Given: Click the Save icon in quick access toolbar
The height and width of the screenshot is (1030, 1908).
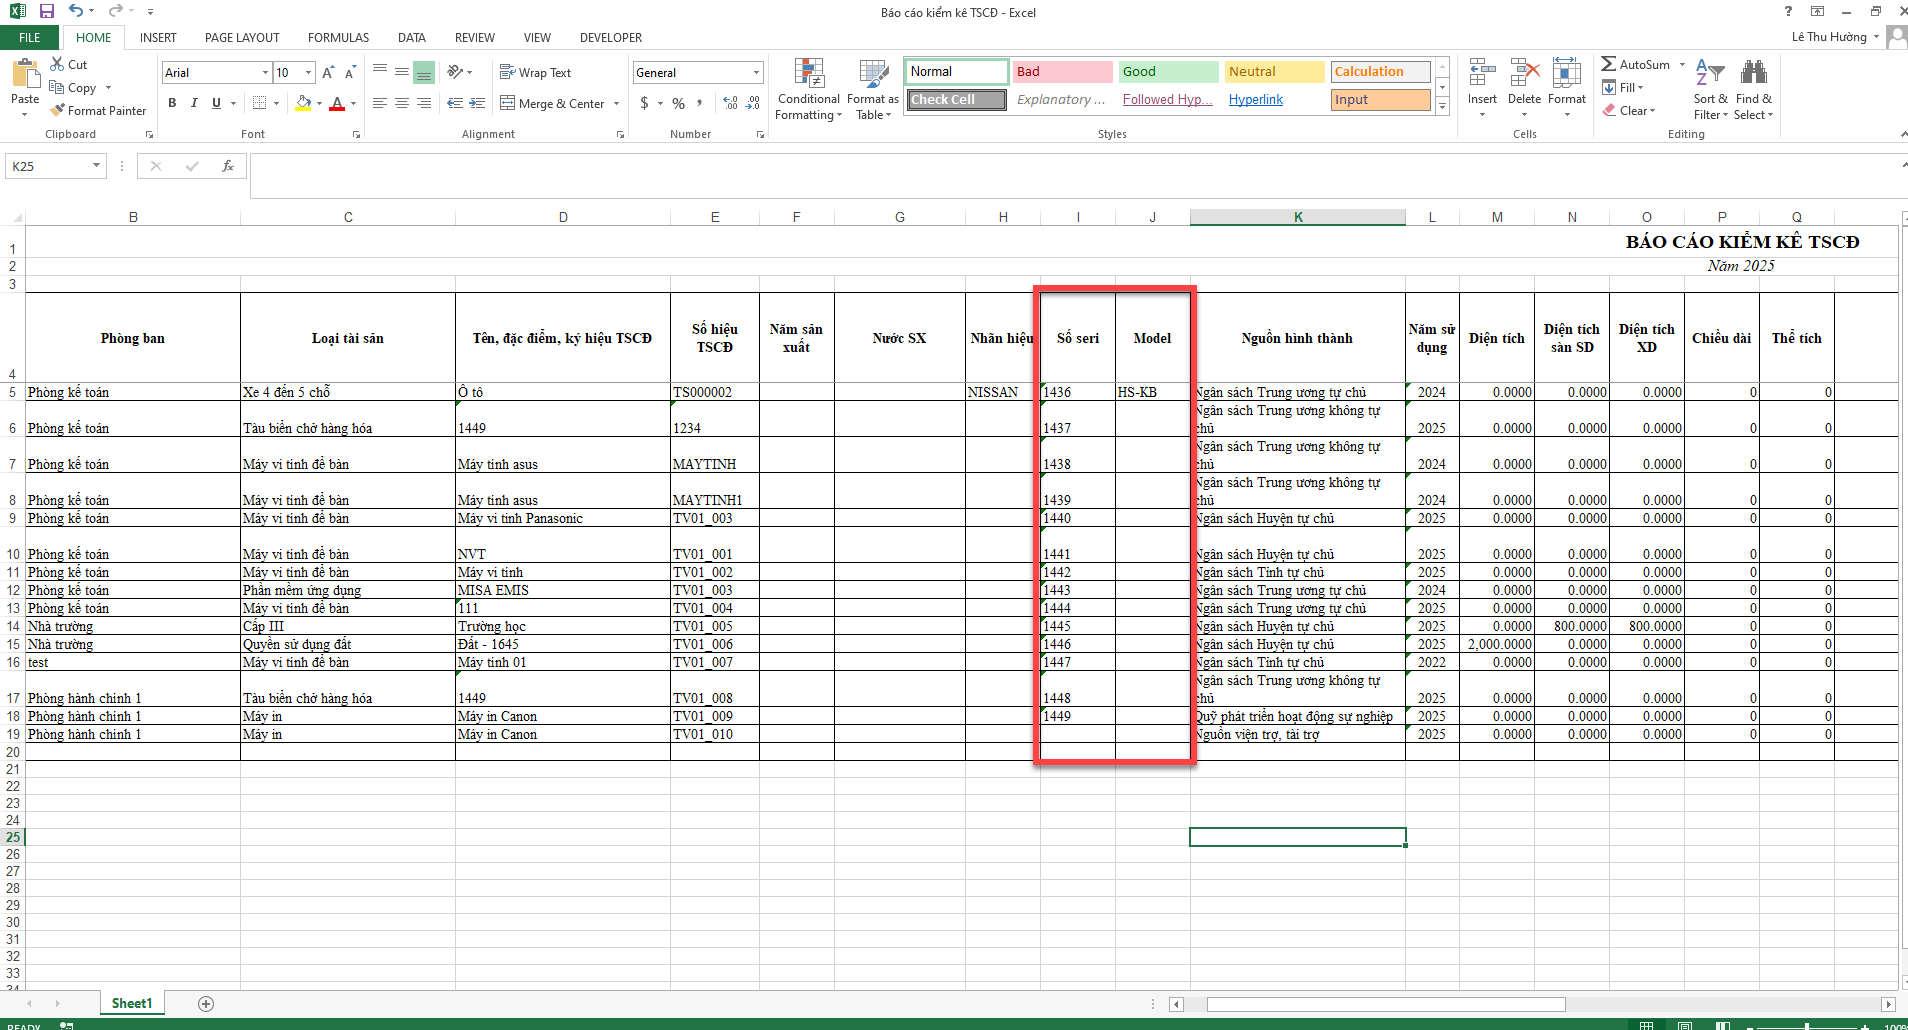Looking at the screenshot, I should point(47,11).
